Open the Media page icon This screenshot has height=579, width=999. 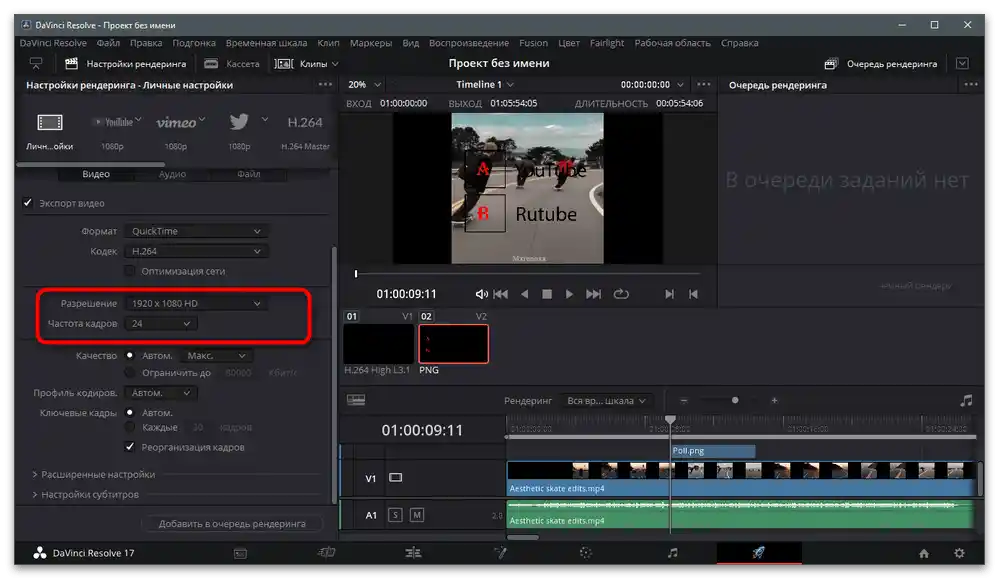[240, 554]
